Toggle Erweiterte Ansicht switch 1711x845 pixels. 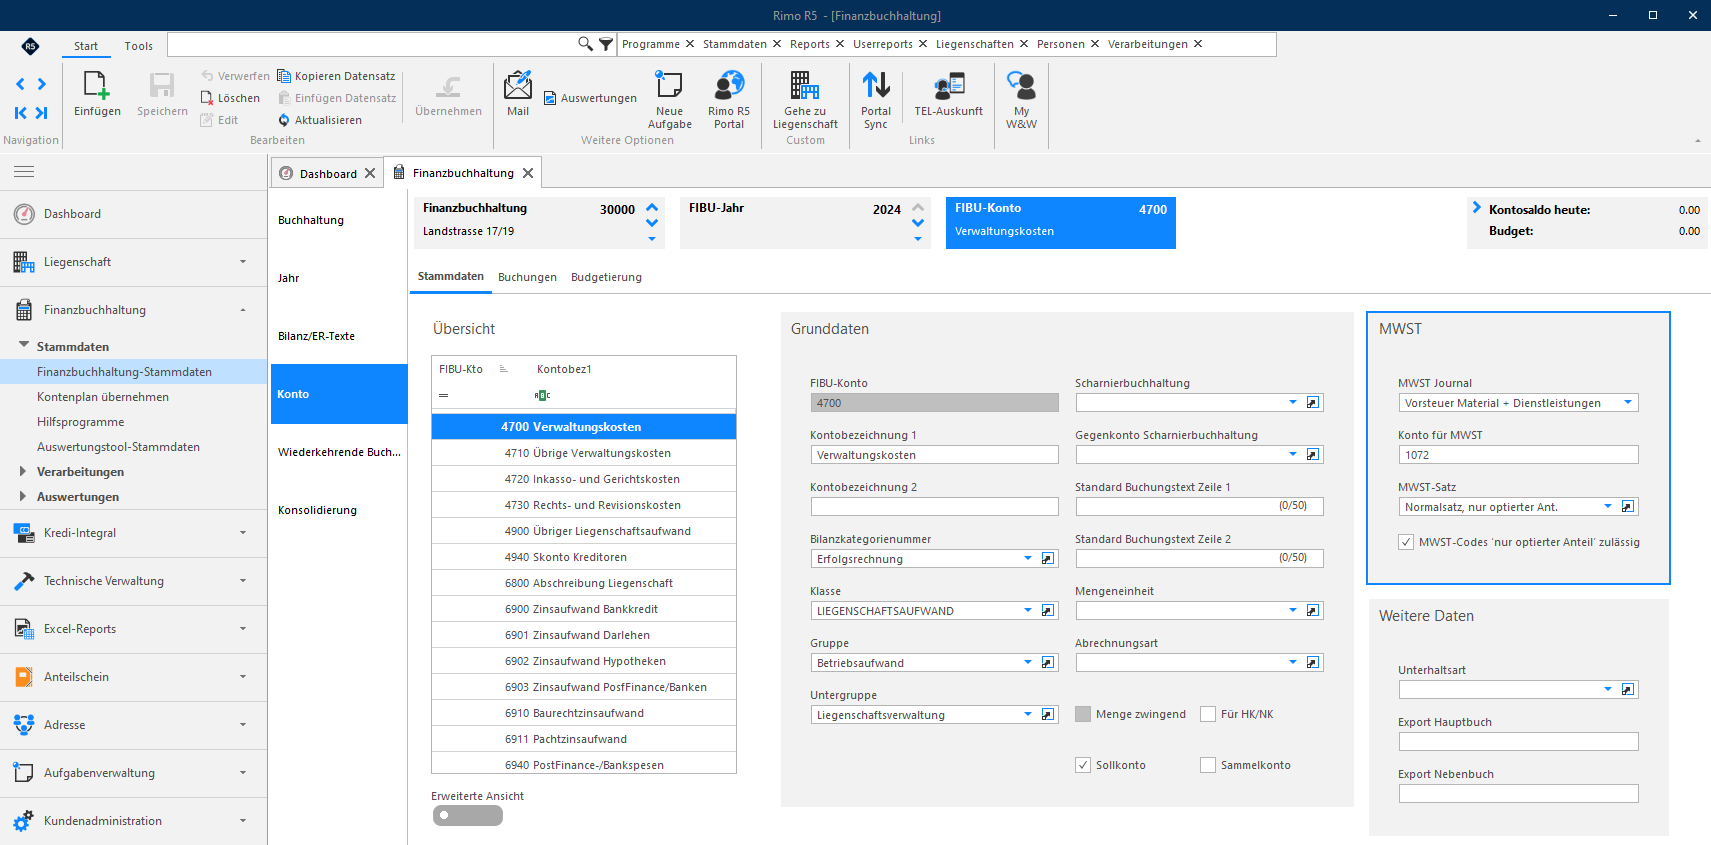tap(467, 816)
